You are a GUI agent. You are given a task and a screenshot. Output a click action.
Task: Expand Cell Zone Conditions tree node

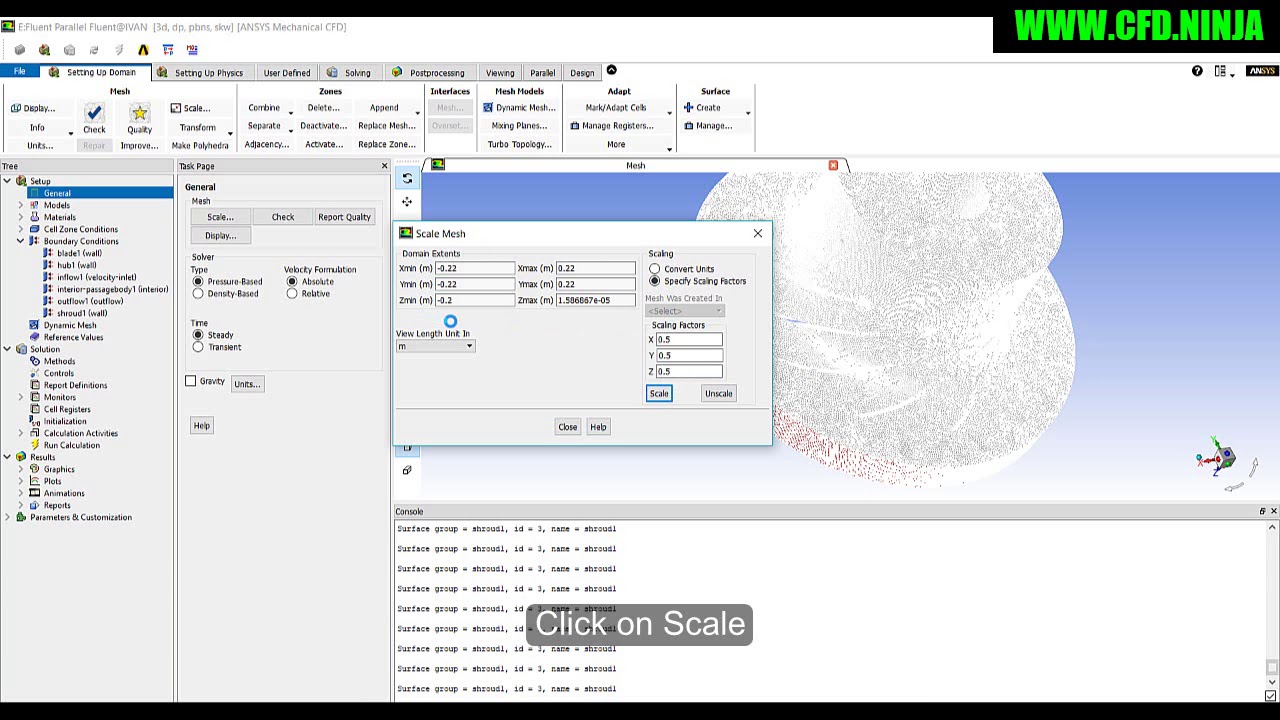pos(20,229)
